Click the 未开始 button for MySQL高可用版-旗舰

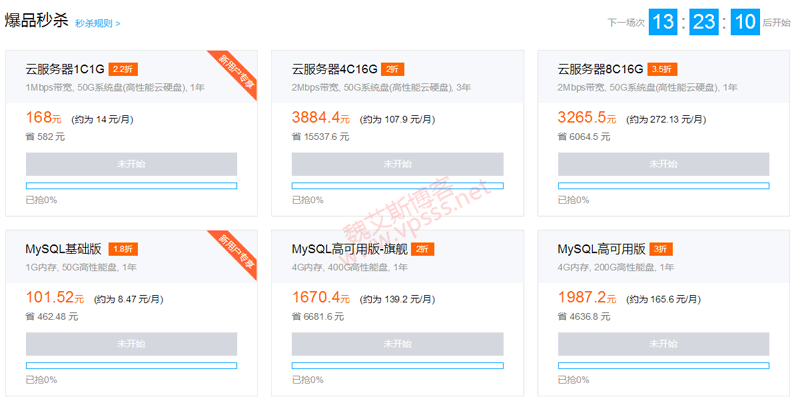click(x=397, y=343)
